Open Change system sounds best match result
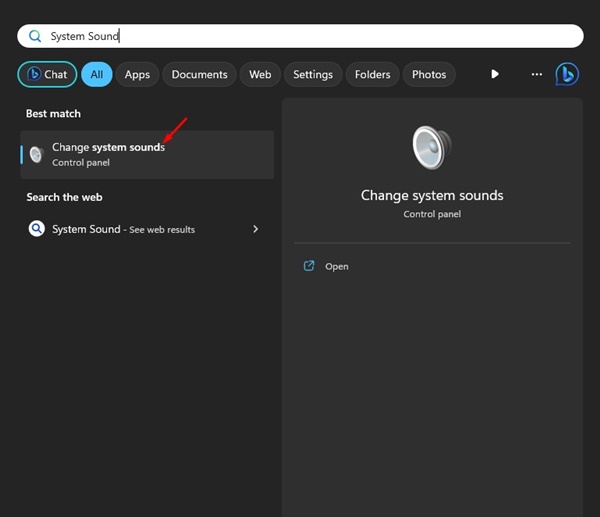Image resolution: width=600 pixels, height=517 pixels. tap(147, 155)
